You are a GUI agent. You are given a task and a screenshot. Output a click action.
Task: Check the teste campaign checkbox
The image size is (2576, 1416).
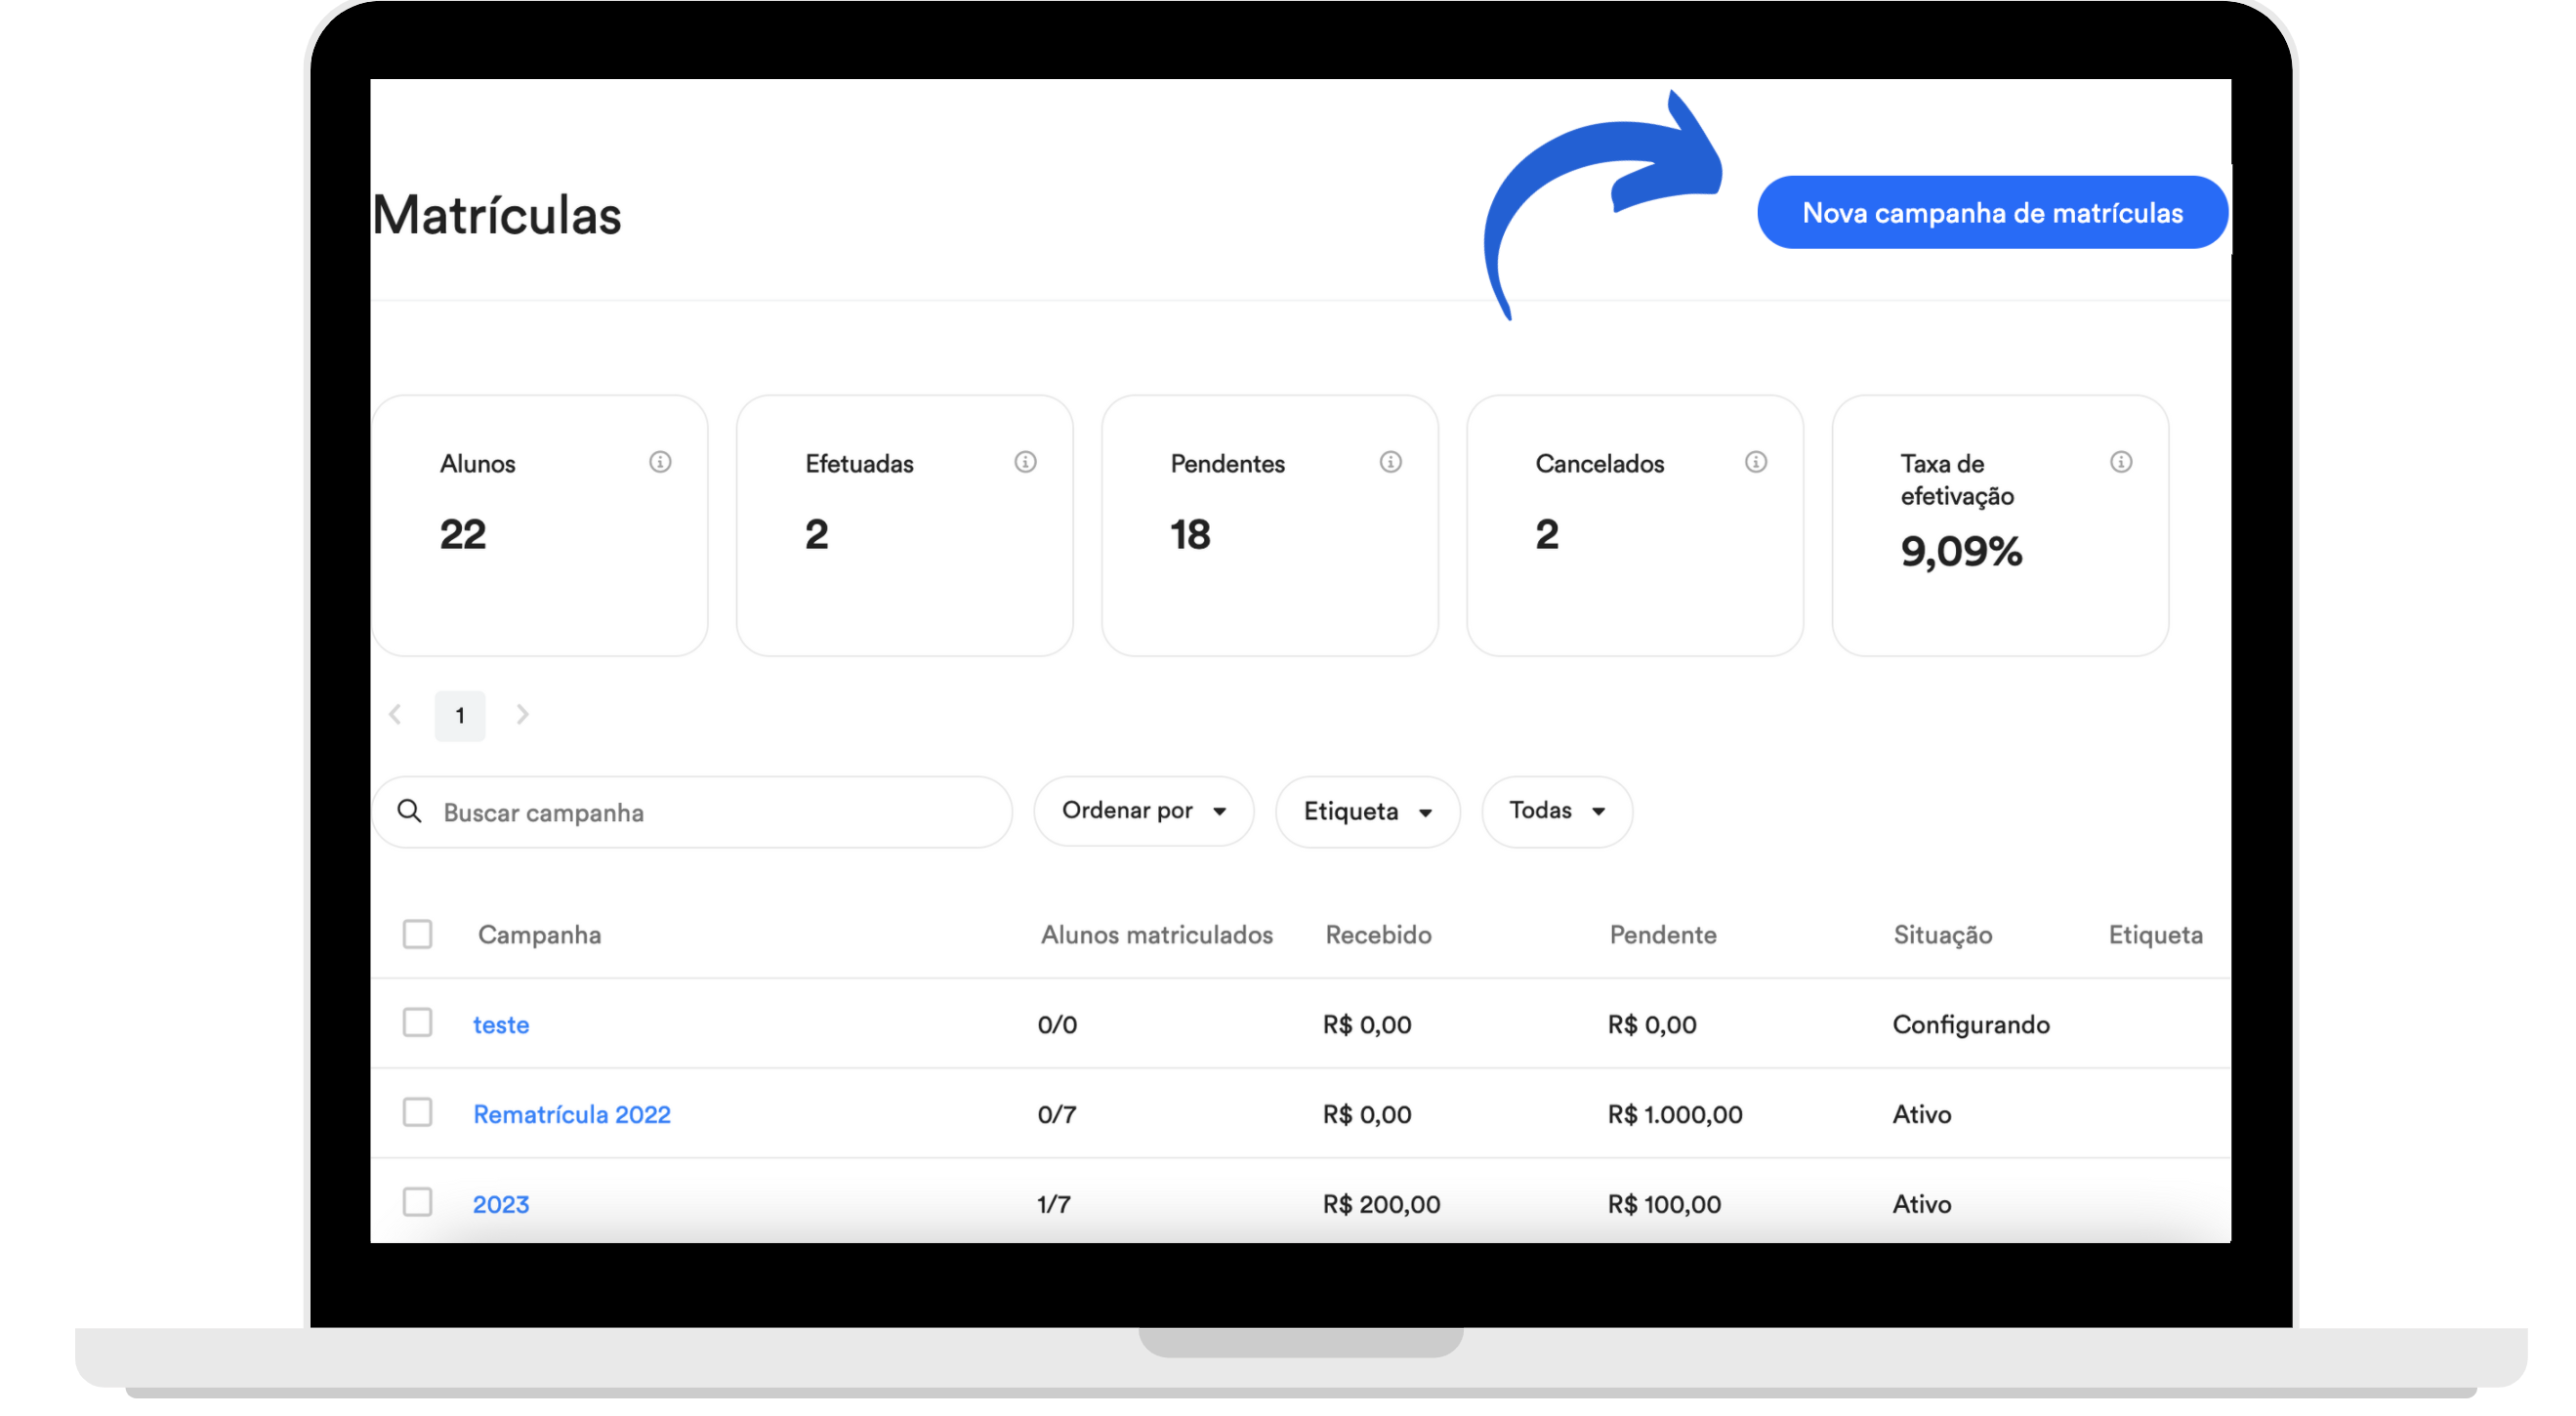point(417,1023)
